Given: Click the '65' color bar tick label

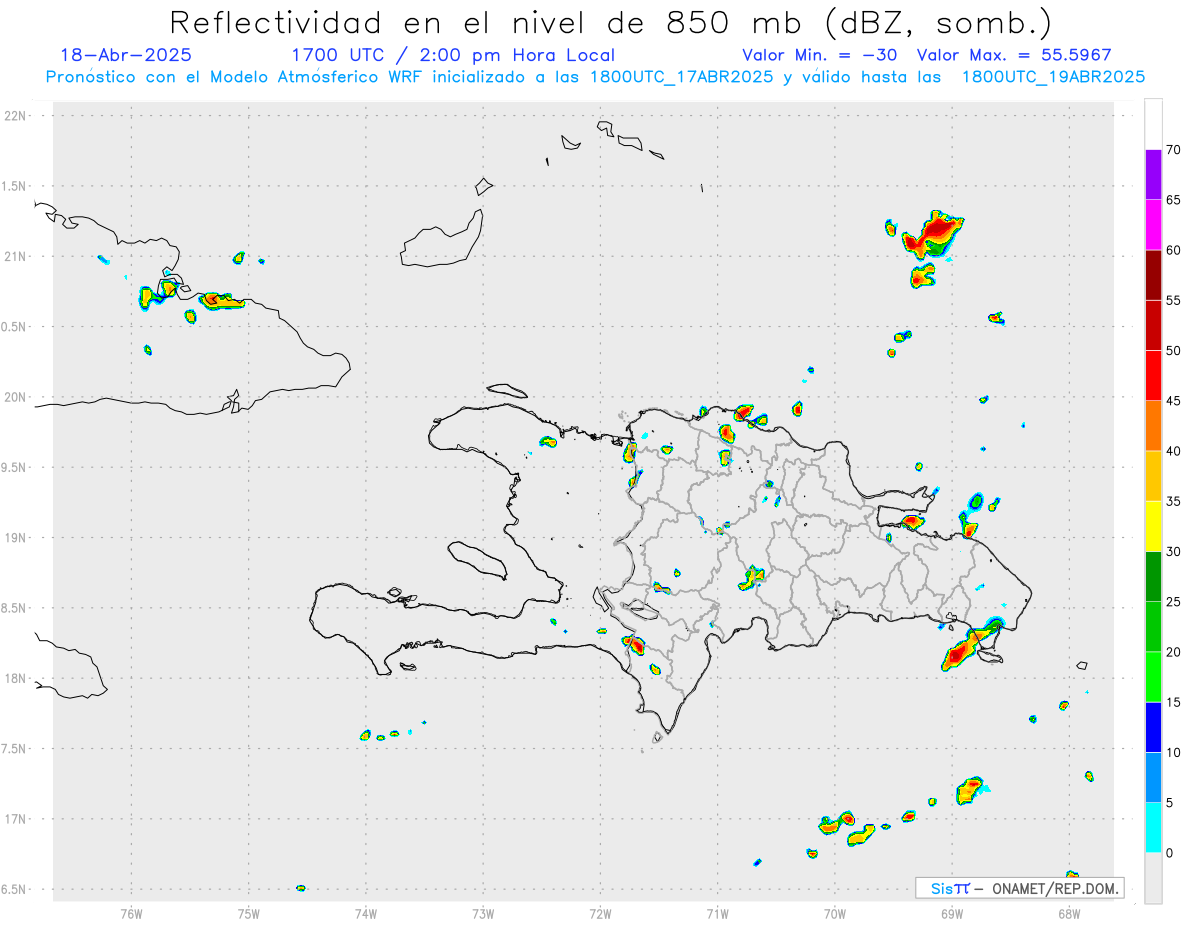Looking at the screenshot, I should point(1173,200).
